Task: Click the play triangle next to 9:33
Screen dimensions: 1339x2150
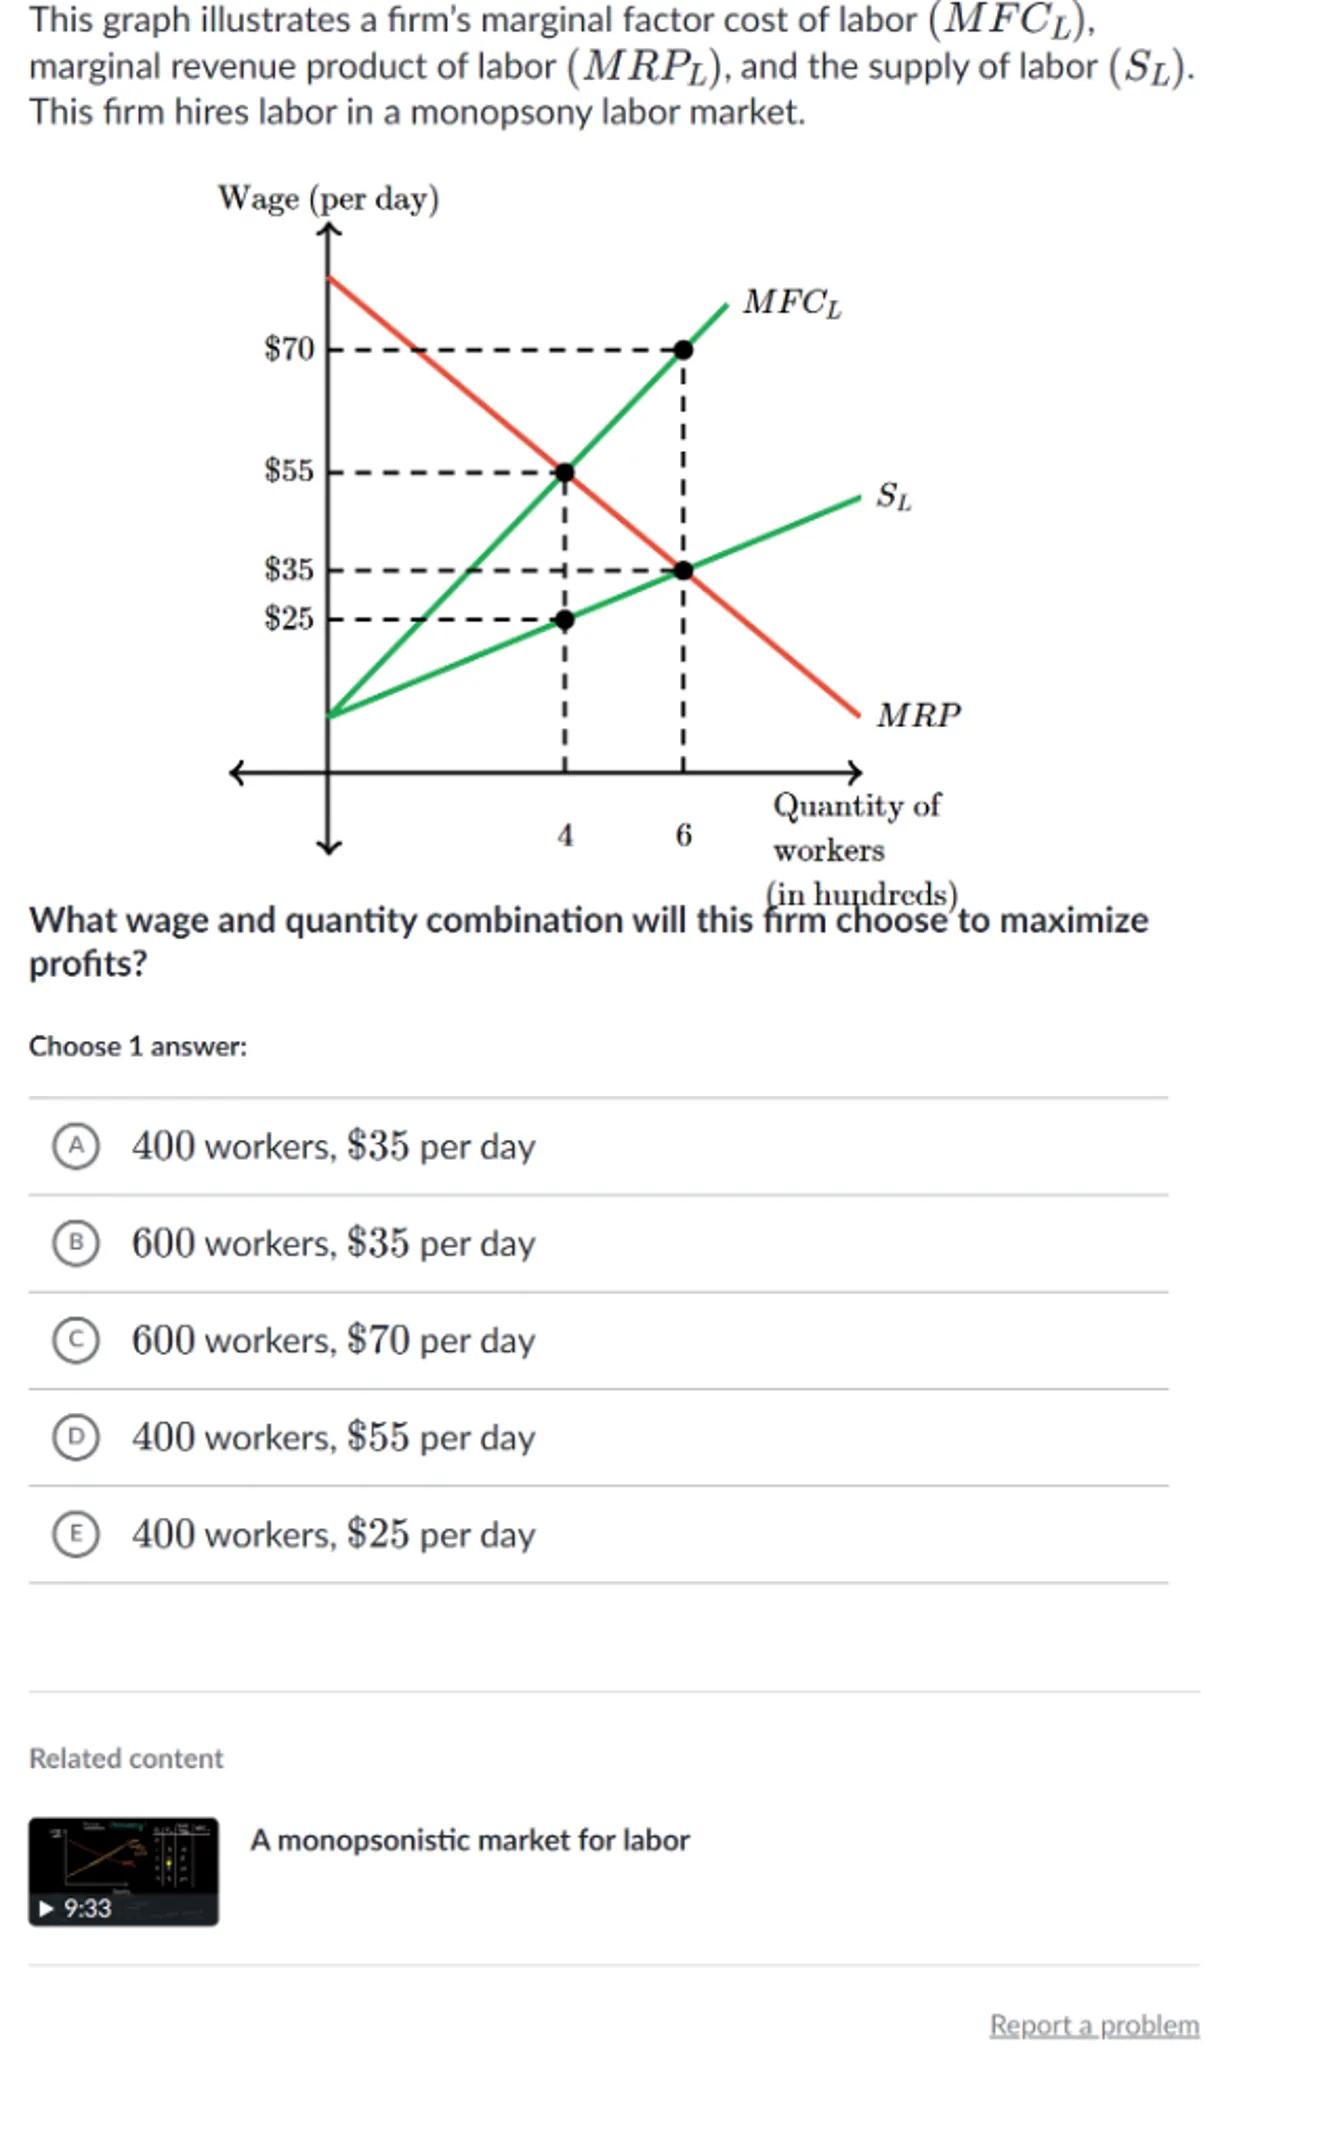Action: coord(46,1909)
